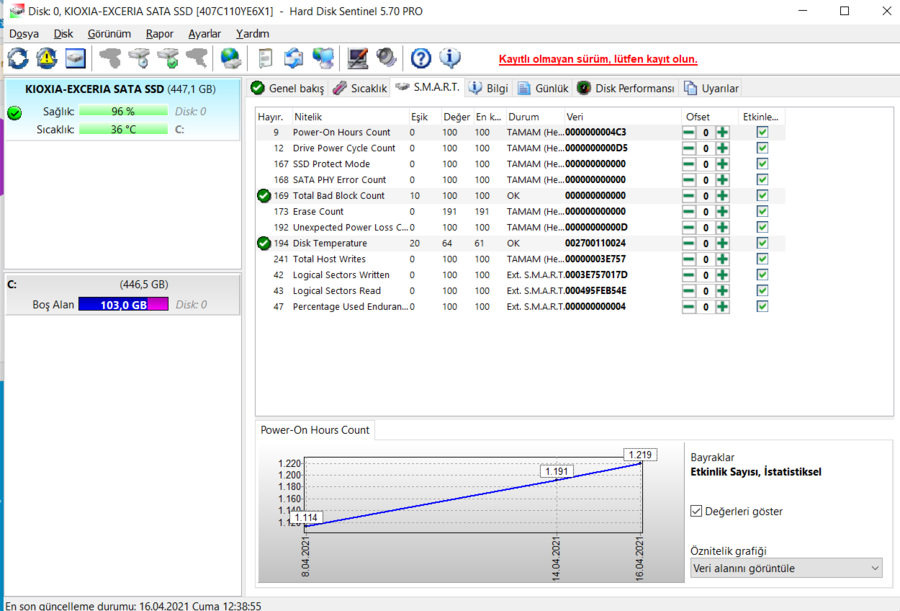This screenshot has width=900, height=611.
Task: Click the globe with disk toolbar icon
Action: tap(231, 58)
